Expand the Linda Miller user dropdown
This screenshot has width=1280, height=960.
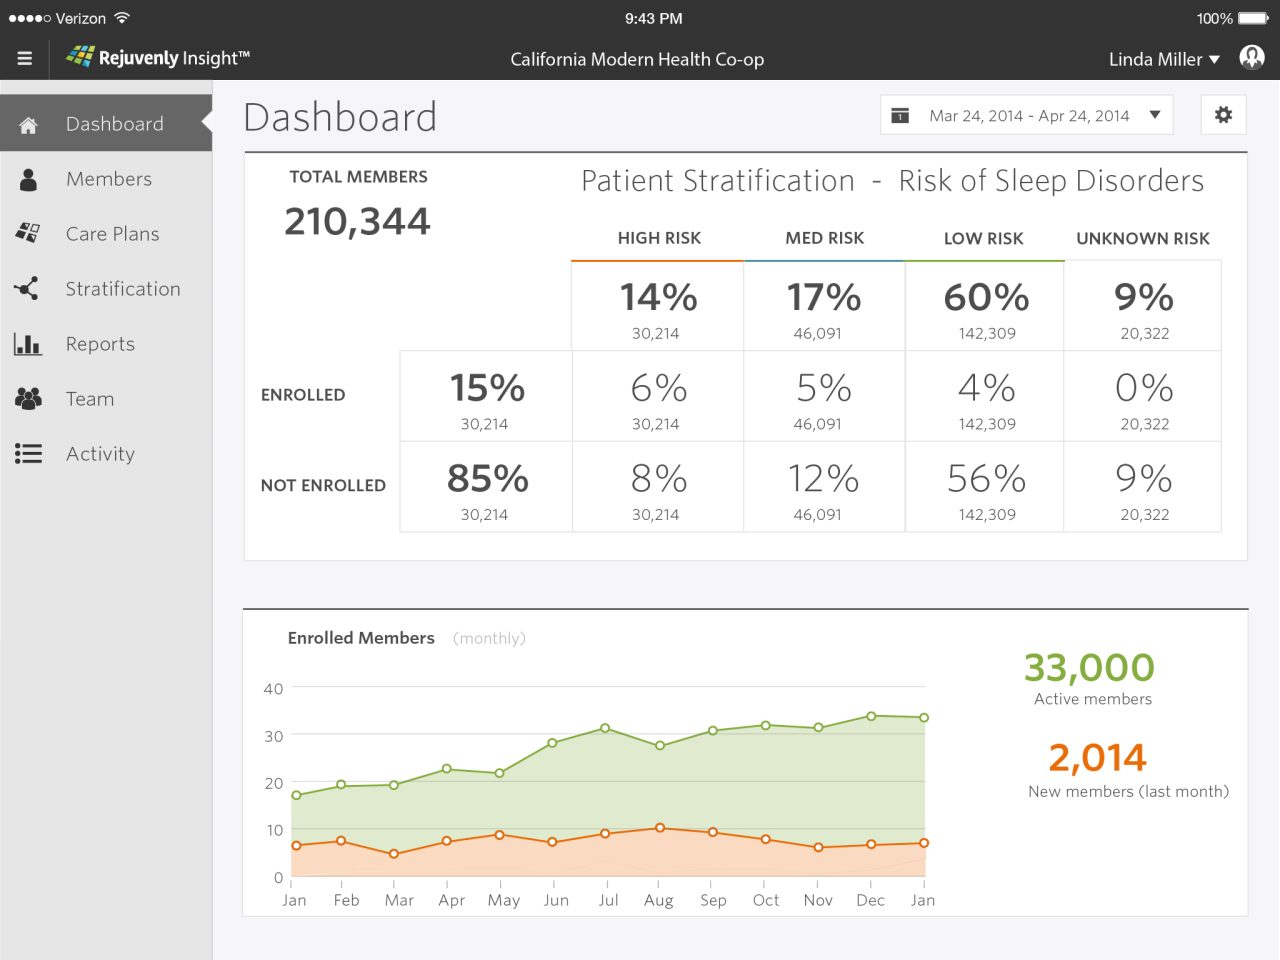click(x=1164, y=59)
